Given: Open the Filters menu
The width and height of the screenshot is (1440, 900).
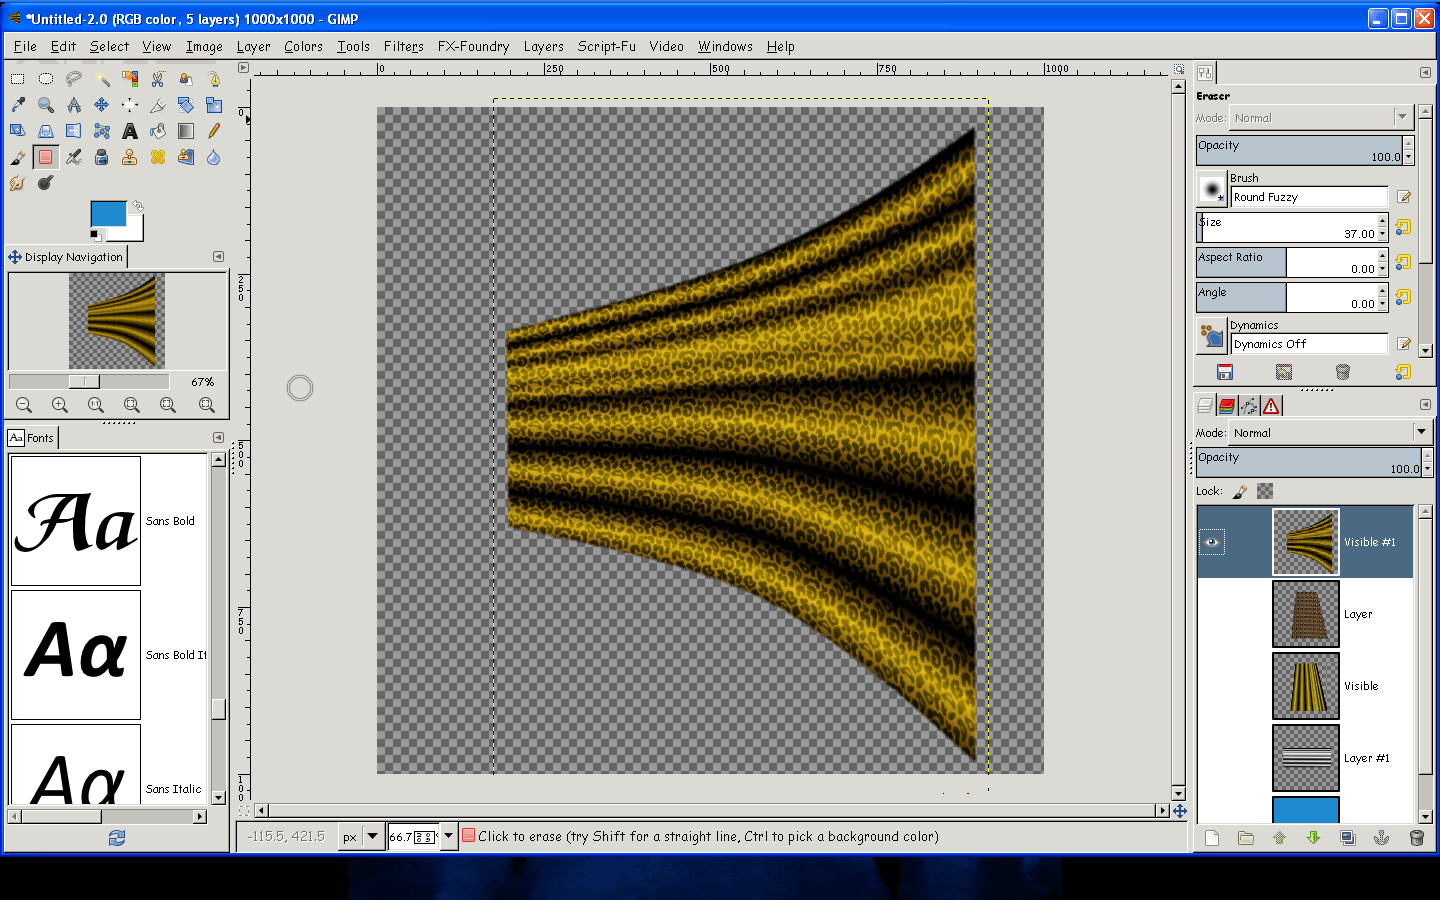Looking at the screenshot, I should tap(404, 46).
